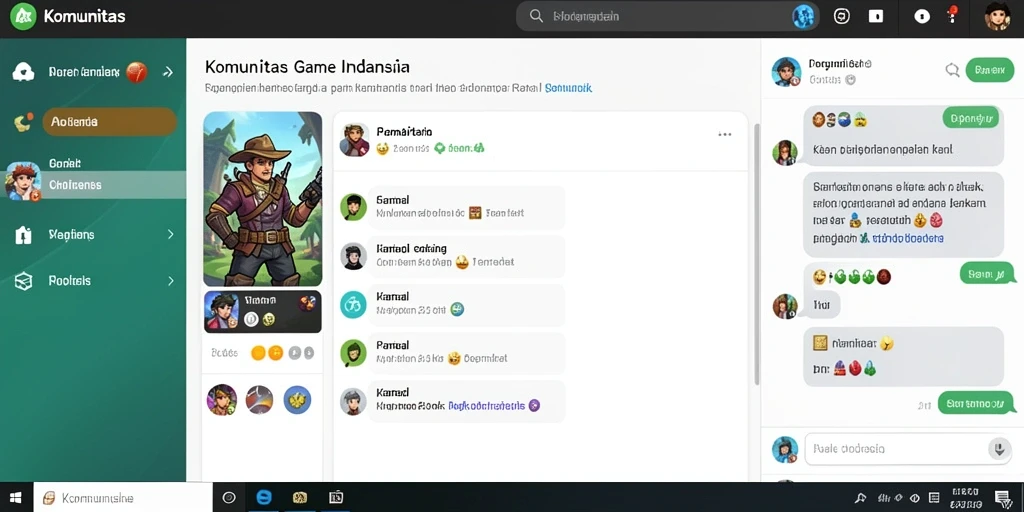
Task: Click the cowboy character artwork thumbnail
Action: 263,199
